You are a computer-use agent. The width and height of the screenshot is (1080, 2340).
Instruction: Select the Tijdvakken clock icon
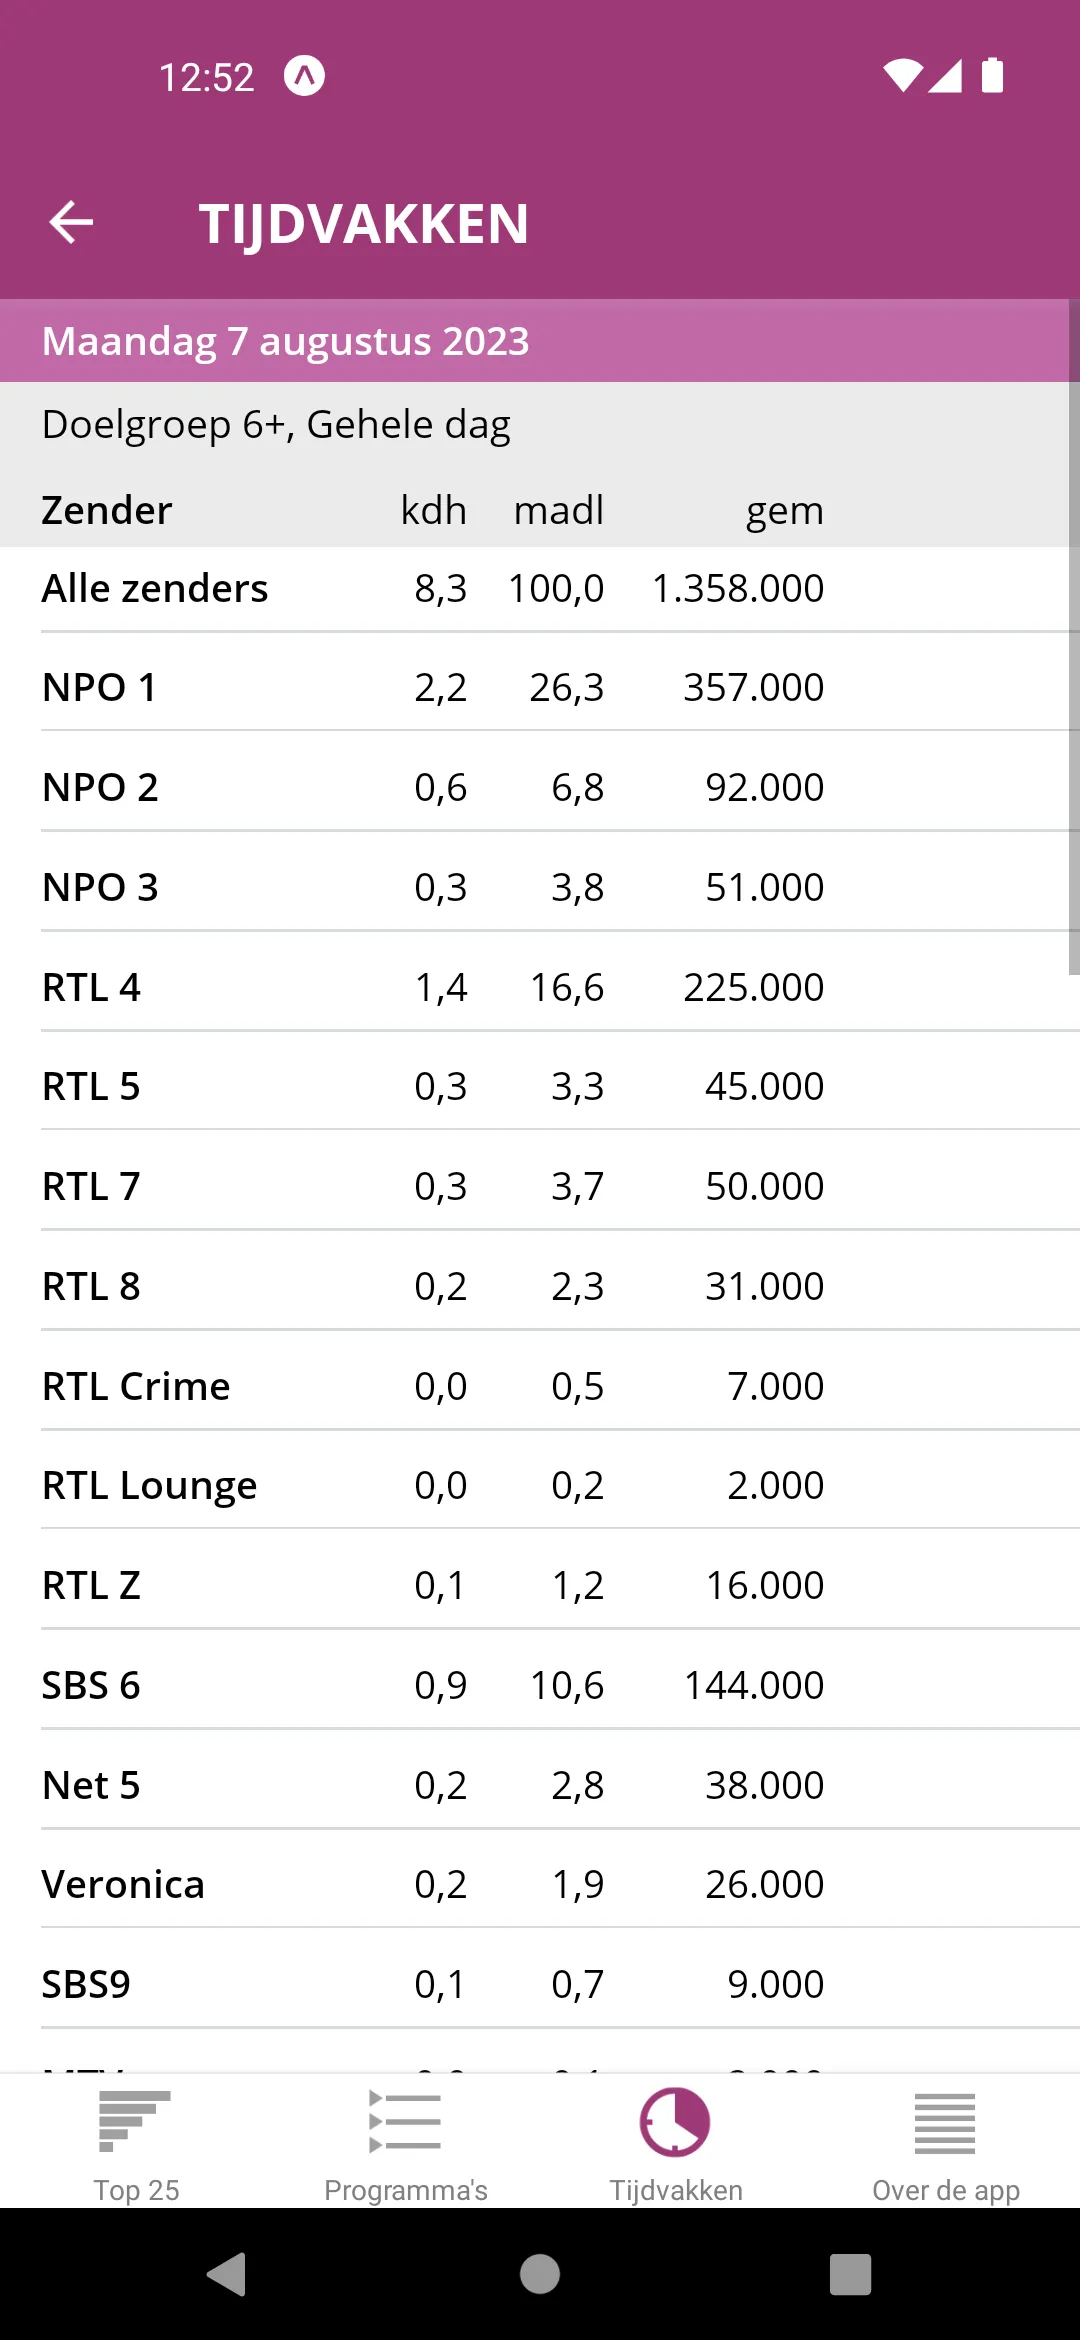click(675, 2122)
